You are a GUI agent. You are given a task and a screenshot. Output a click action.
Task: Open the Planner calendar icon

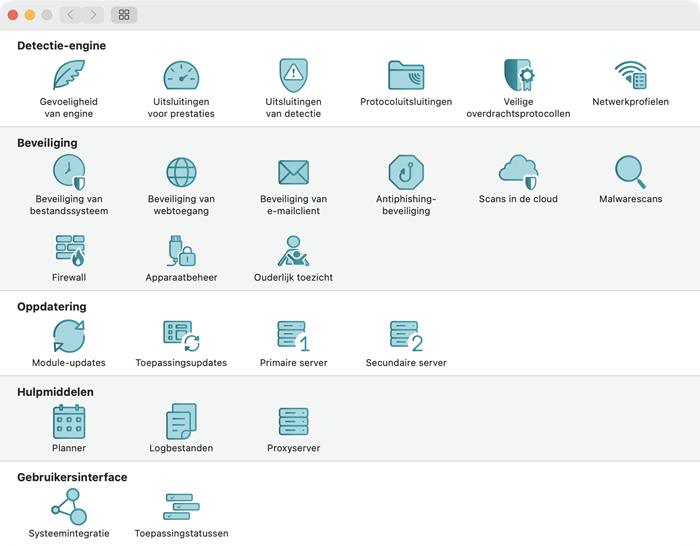69,421
